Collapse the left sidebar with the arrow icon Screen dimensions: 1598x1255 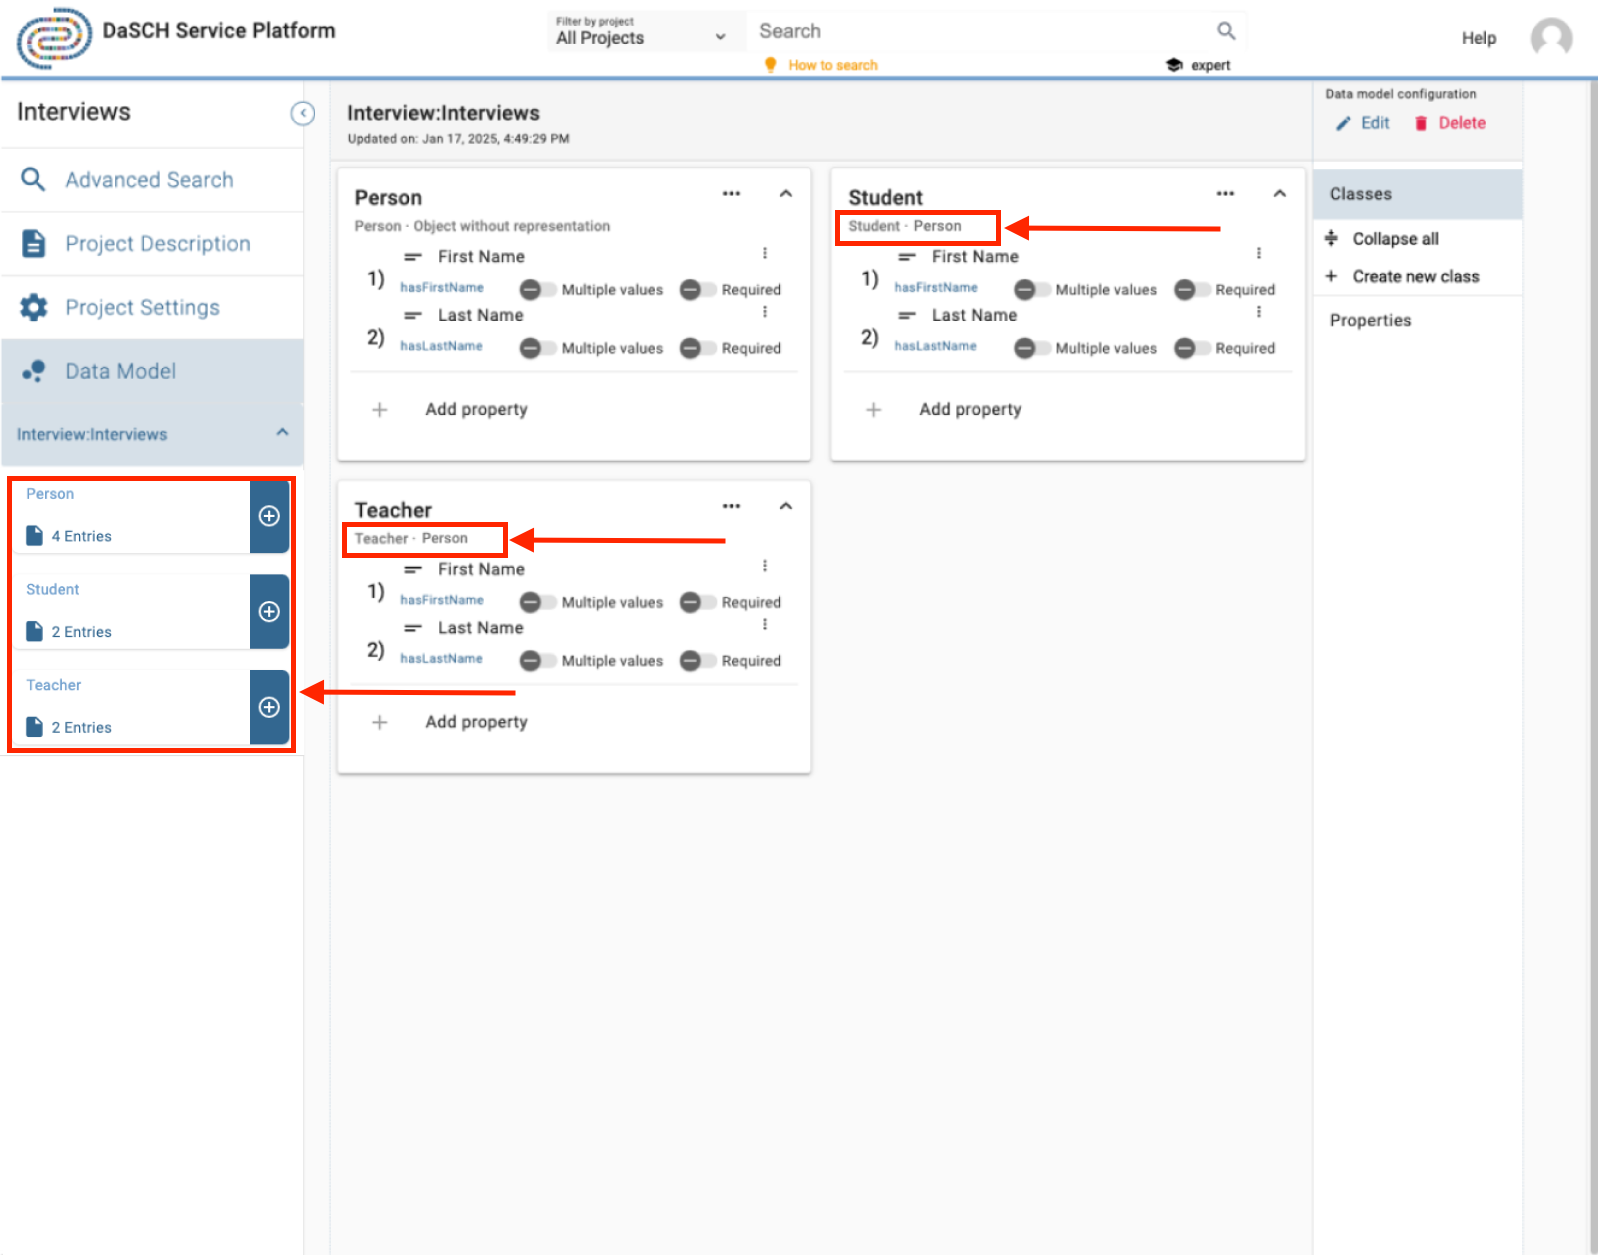coord(302,114)
